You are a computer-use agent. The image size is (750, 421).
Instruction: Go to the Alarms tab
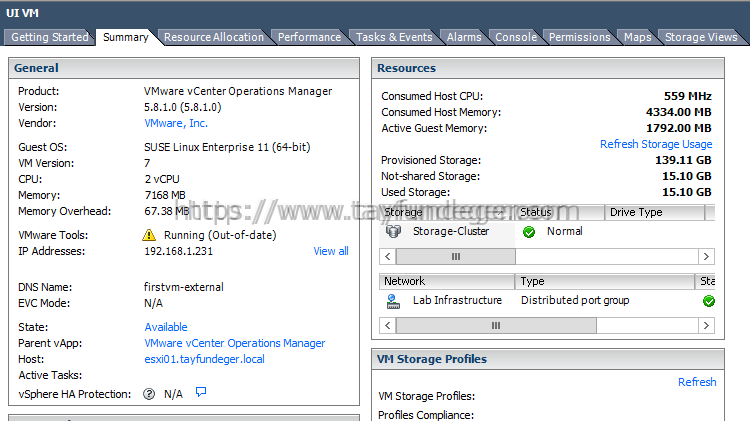point(464,37)
